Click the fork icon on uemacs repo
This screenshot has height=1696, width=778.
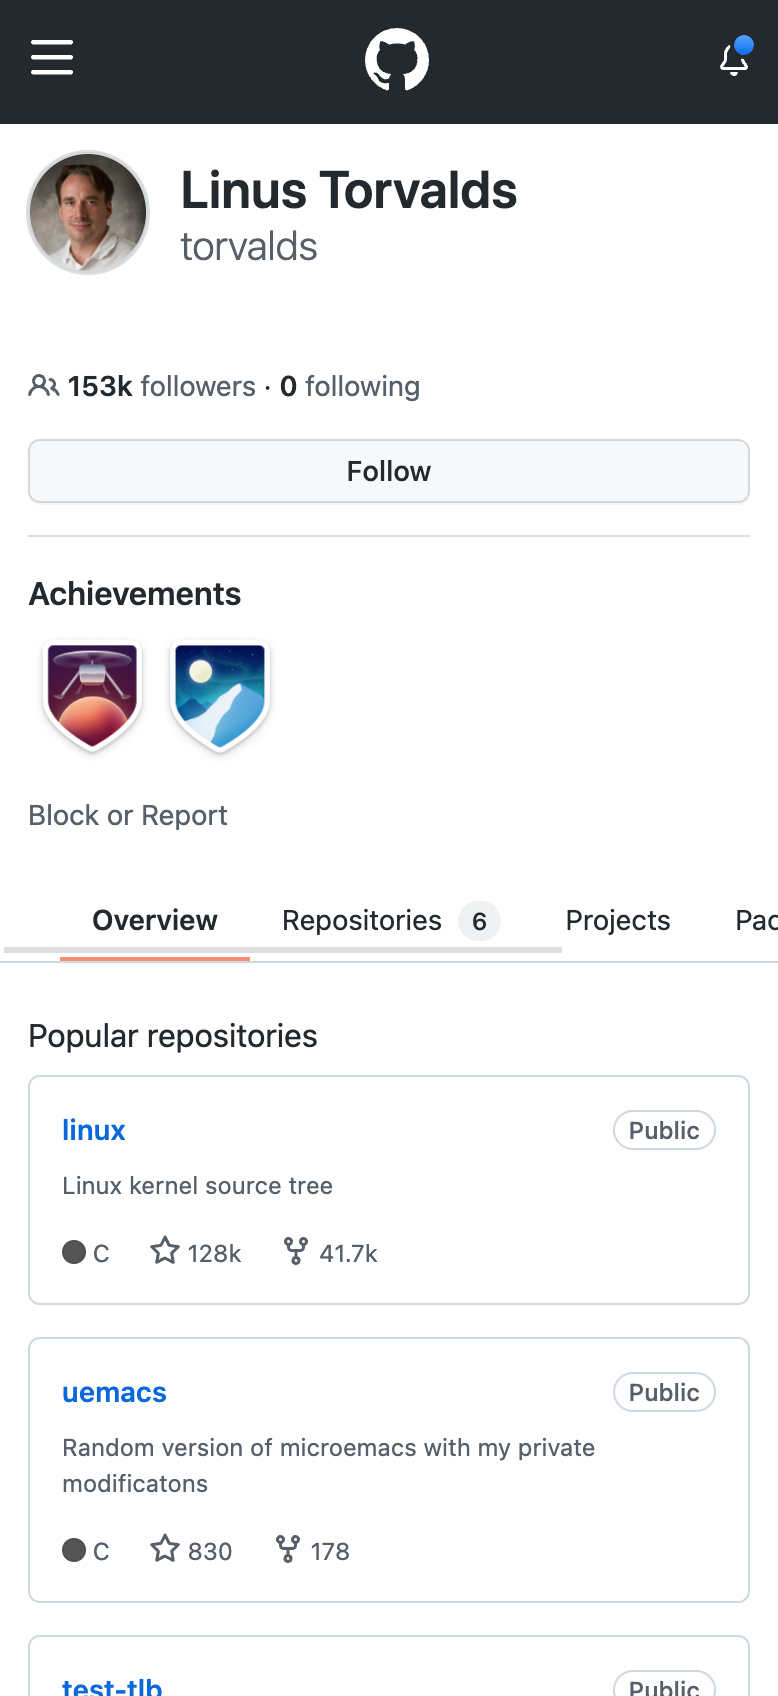click(288, 1549)
